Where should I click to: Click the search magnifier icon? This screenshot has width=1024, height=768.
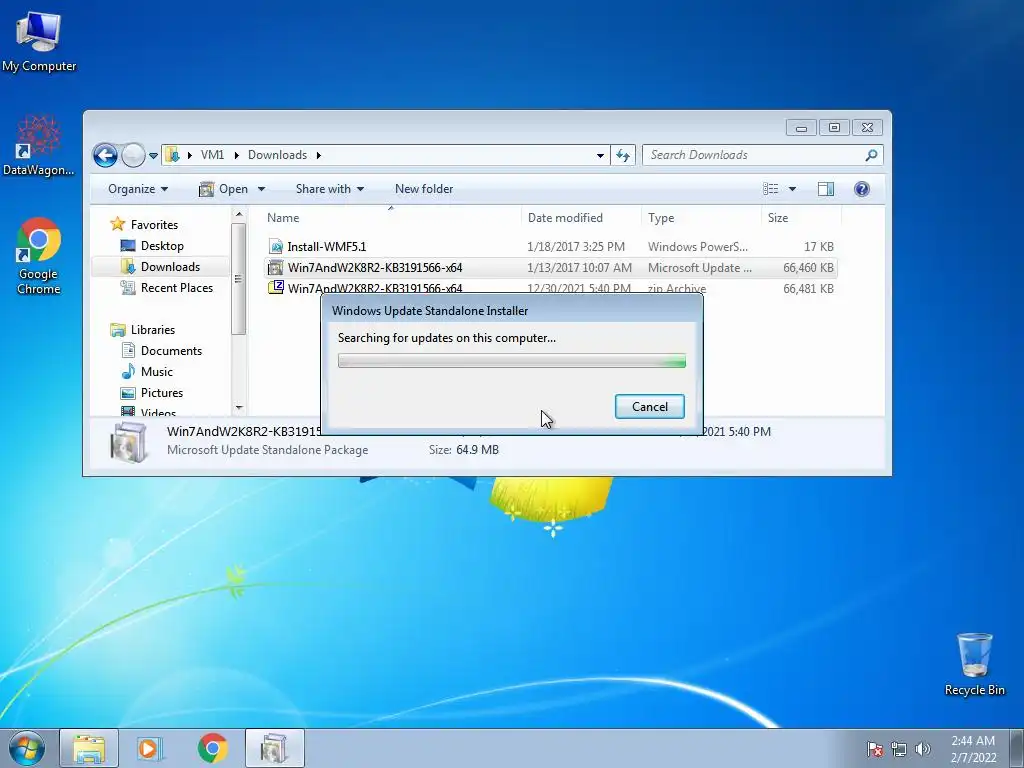[871, 155]
